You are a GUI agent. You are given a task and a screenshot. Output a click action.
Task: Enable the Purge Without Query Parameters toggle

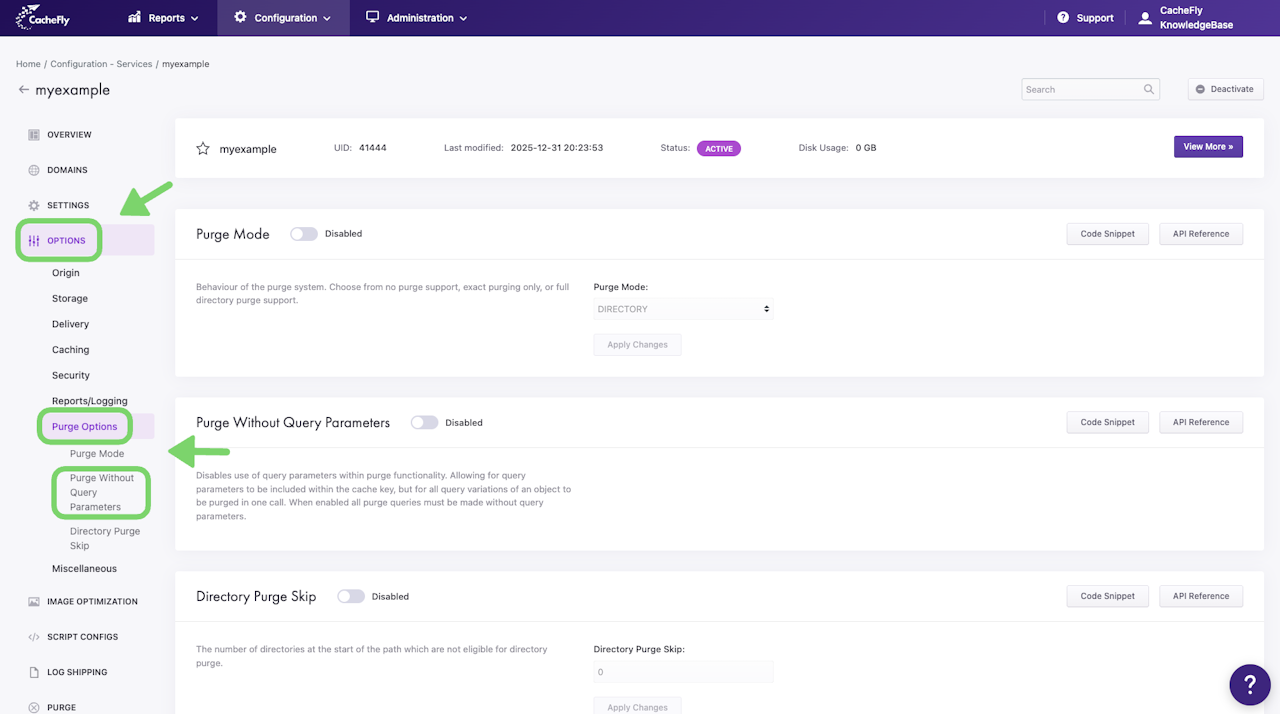[424, 423]
